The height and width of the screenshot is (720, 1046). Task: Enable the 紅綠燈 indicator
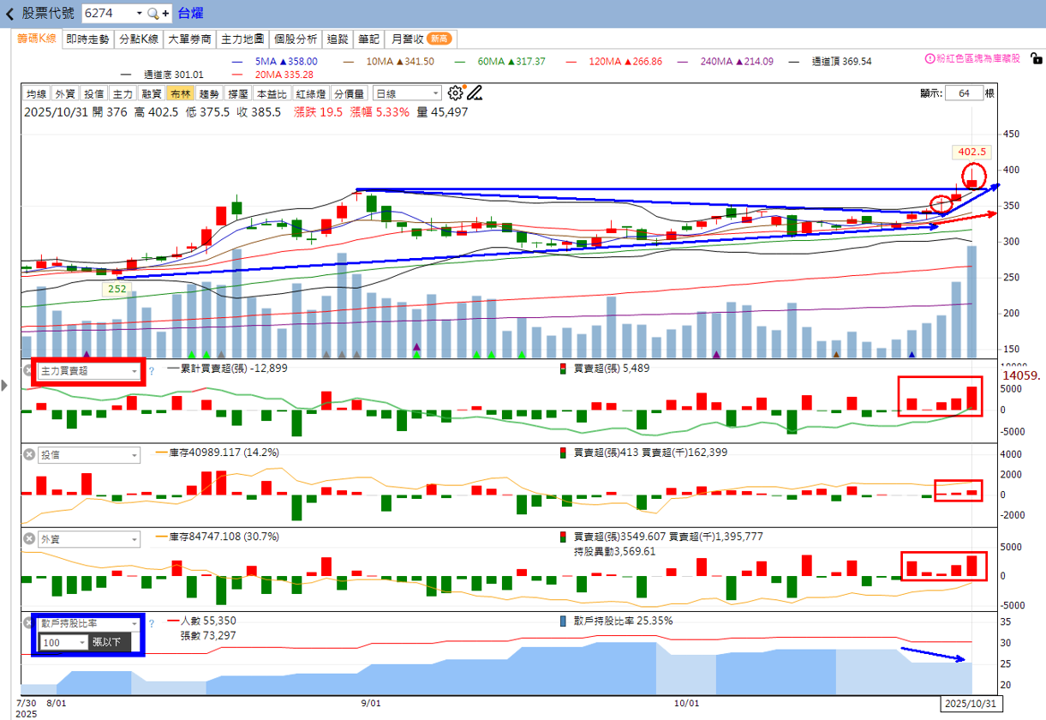[x=310, y=94]
